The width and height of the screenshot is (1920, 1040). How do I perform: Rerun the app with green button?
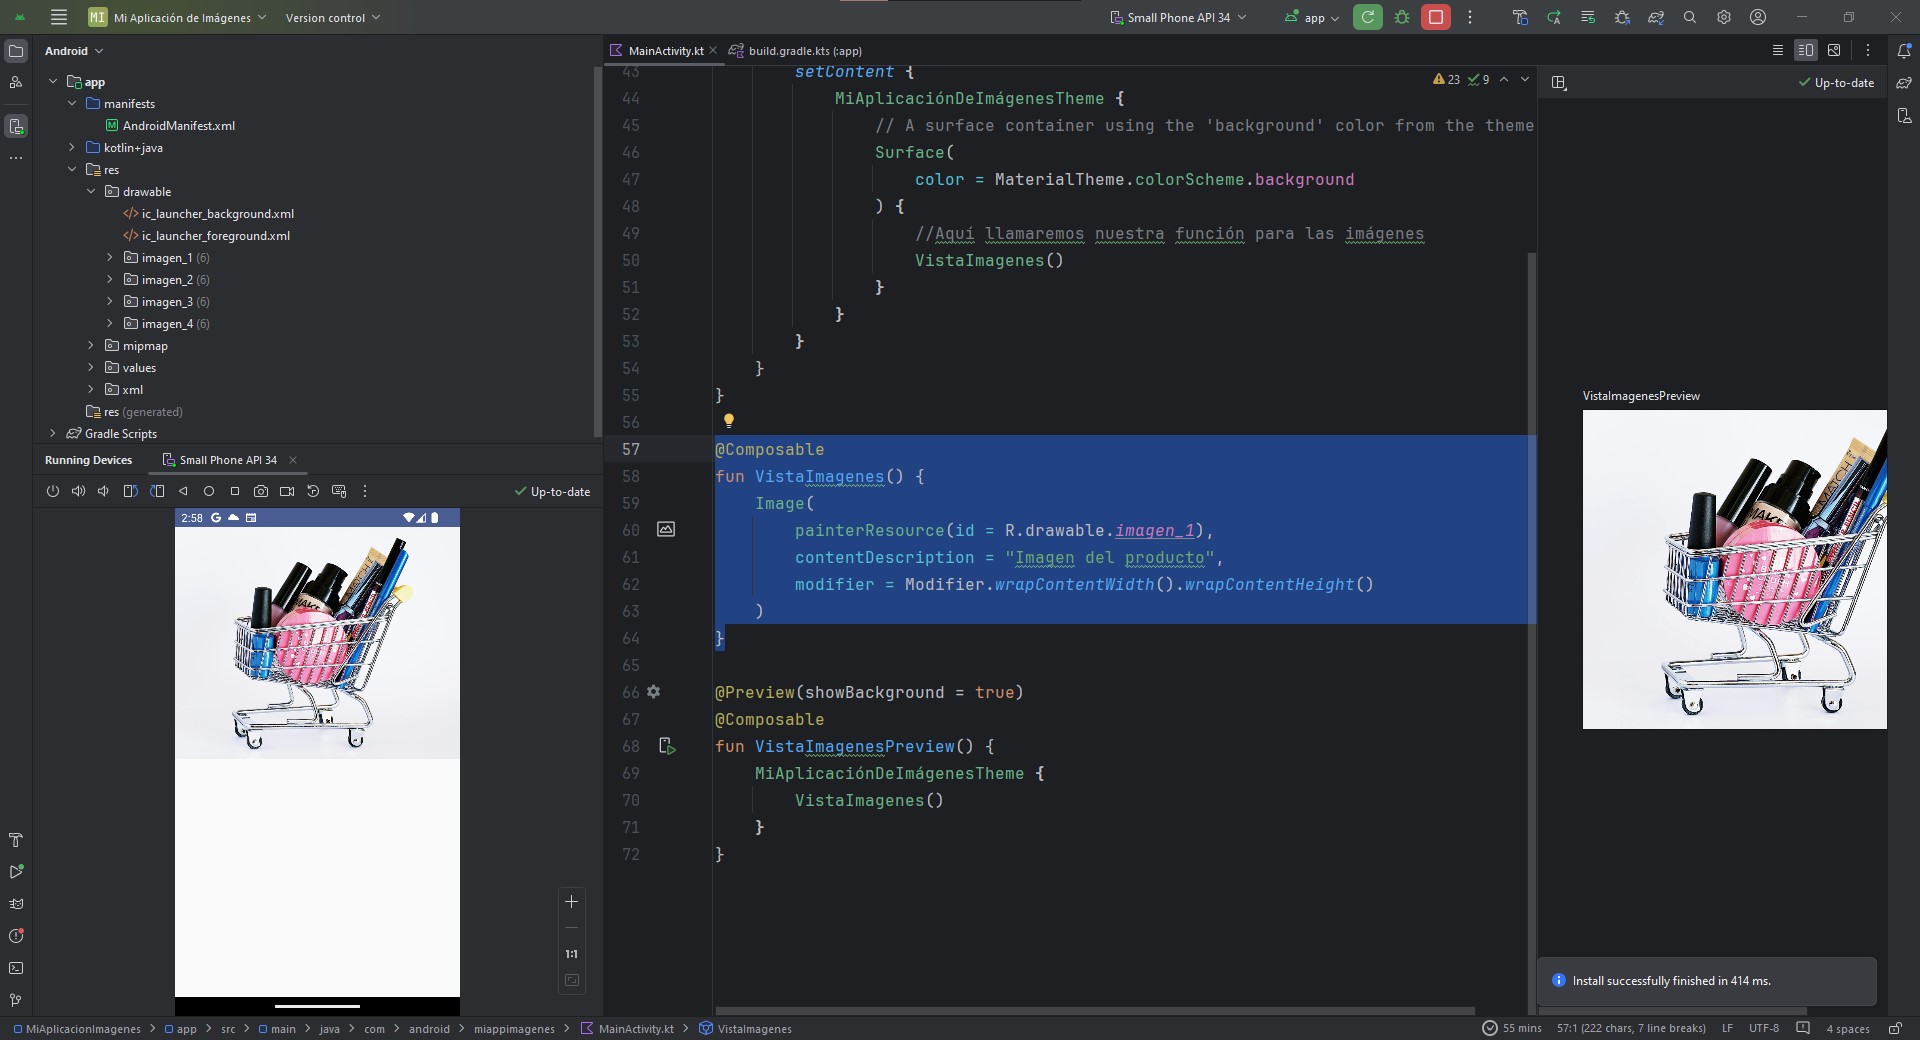(x=1367, y=17)
